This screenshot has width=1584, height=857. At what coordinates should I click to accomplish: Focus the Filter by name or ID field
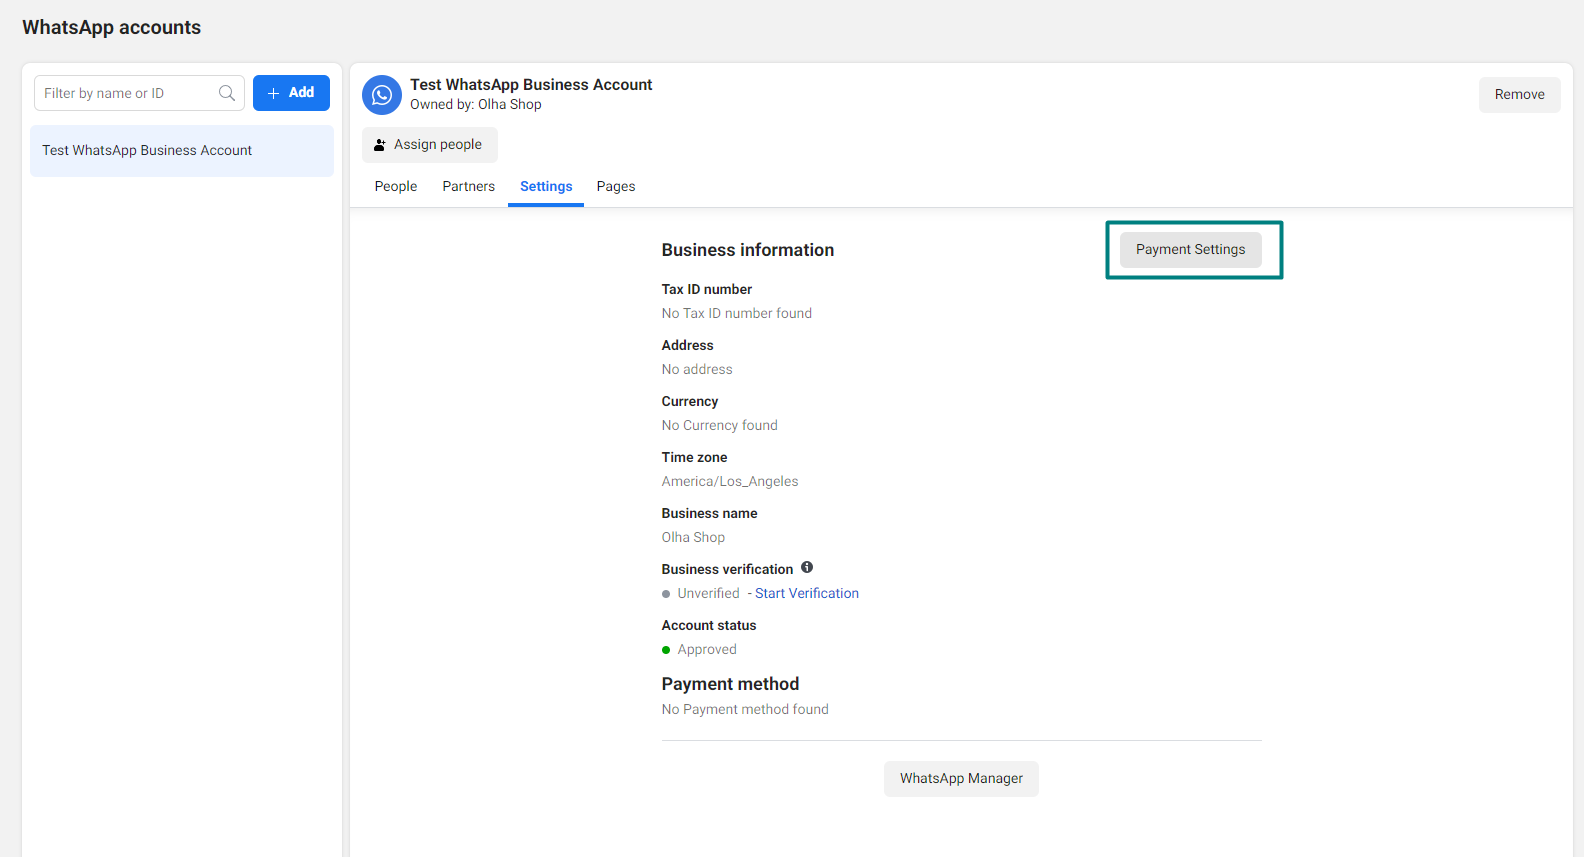139,93
